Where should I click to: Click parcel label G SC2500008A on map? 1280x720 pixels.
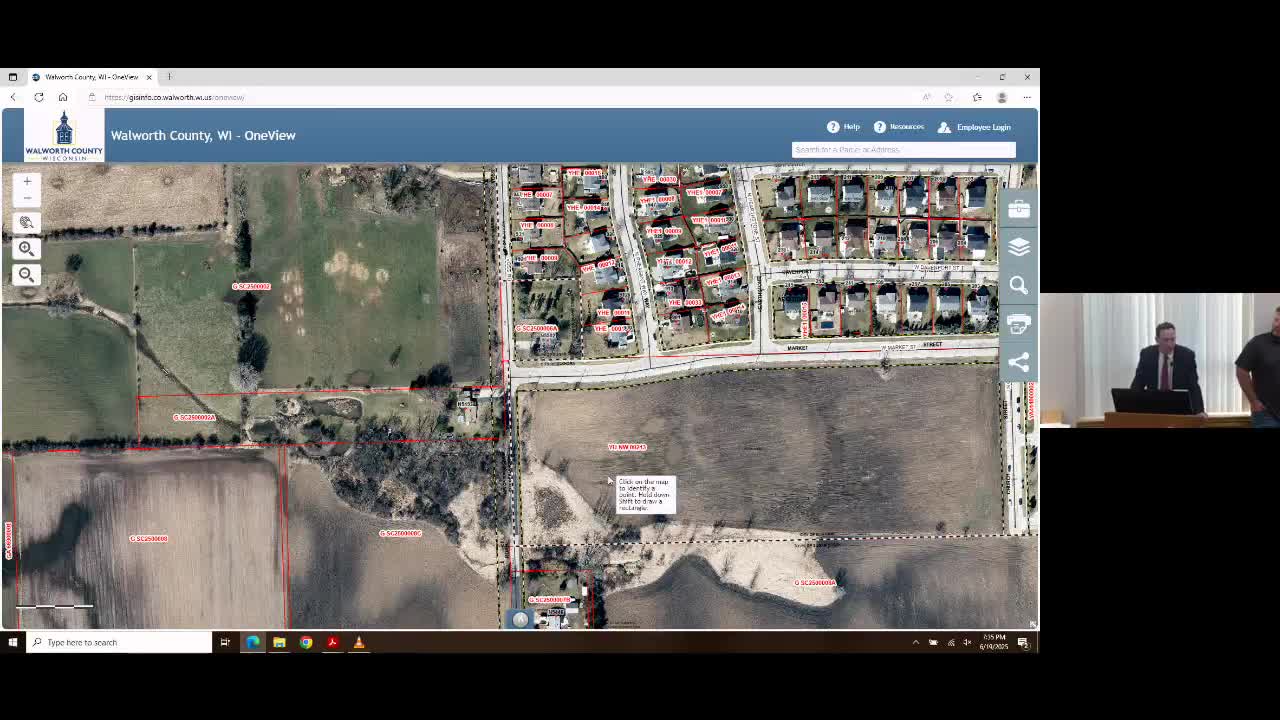click(815, 583)
